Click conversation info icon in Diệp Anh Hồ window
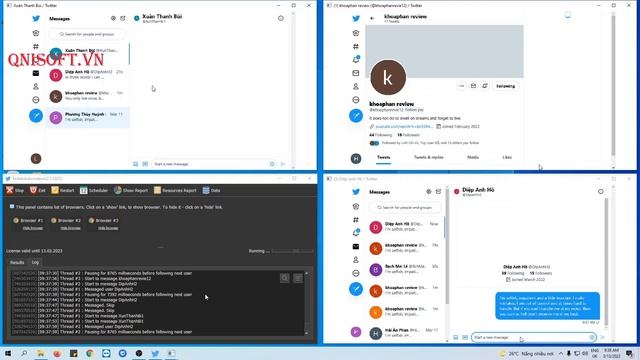 tap(601, 191)
